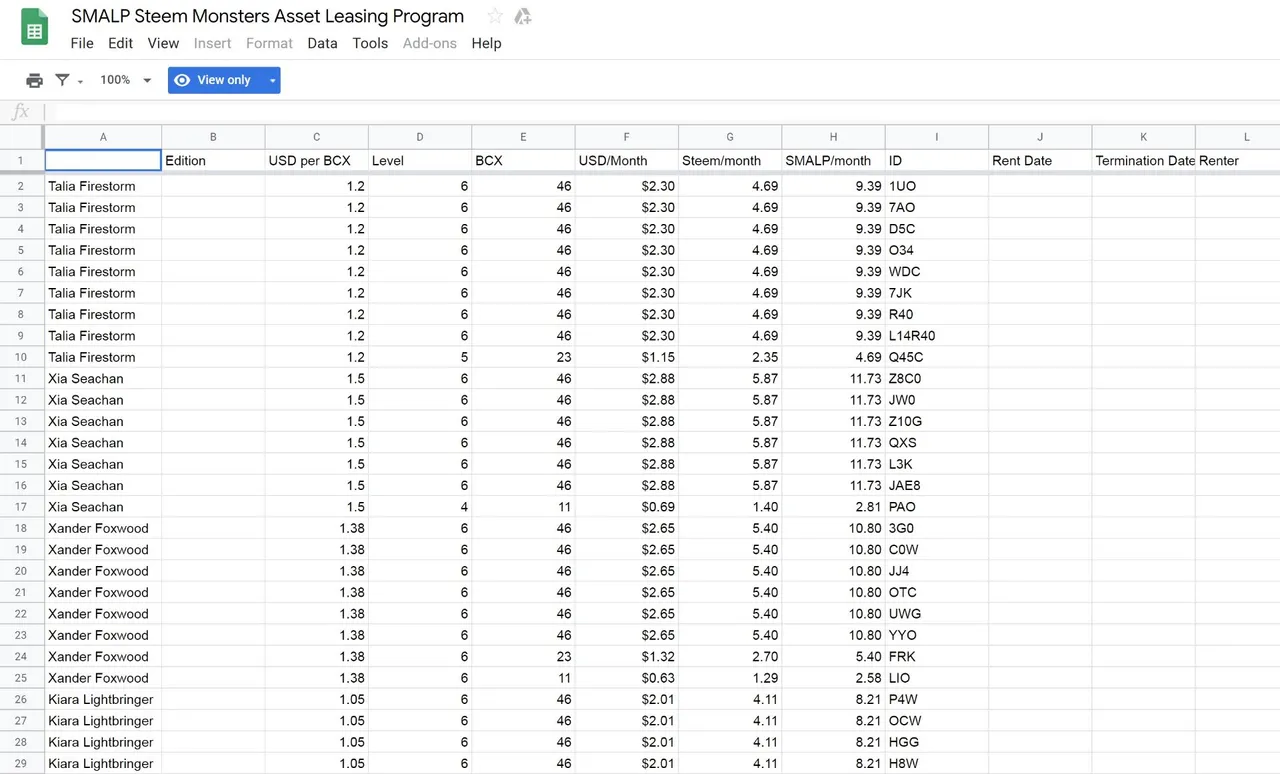Click the 2.58 SMALP/month cell
Screen dimensions: 1280x774
coord(833,678)
